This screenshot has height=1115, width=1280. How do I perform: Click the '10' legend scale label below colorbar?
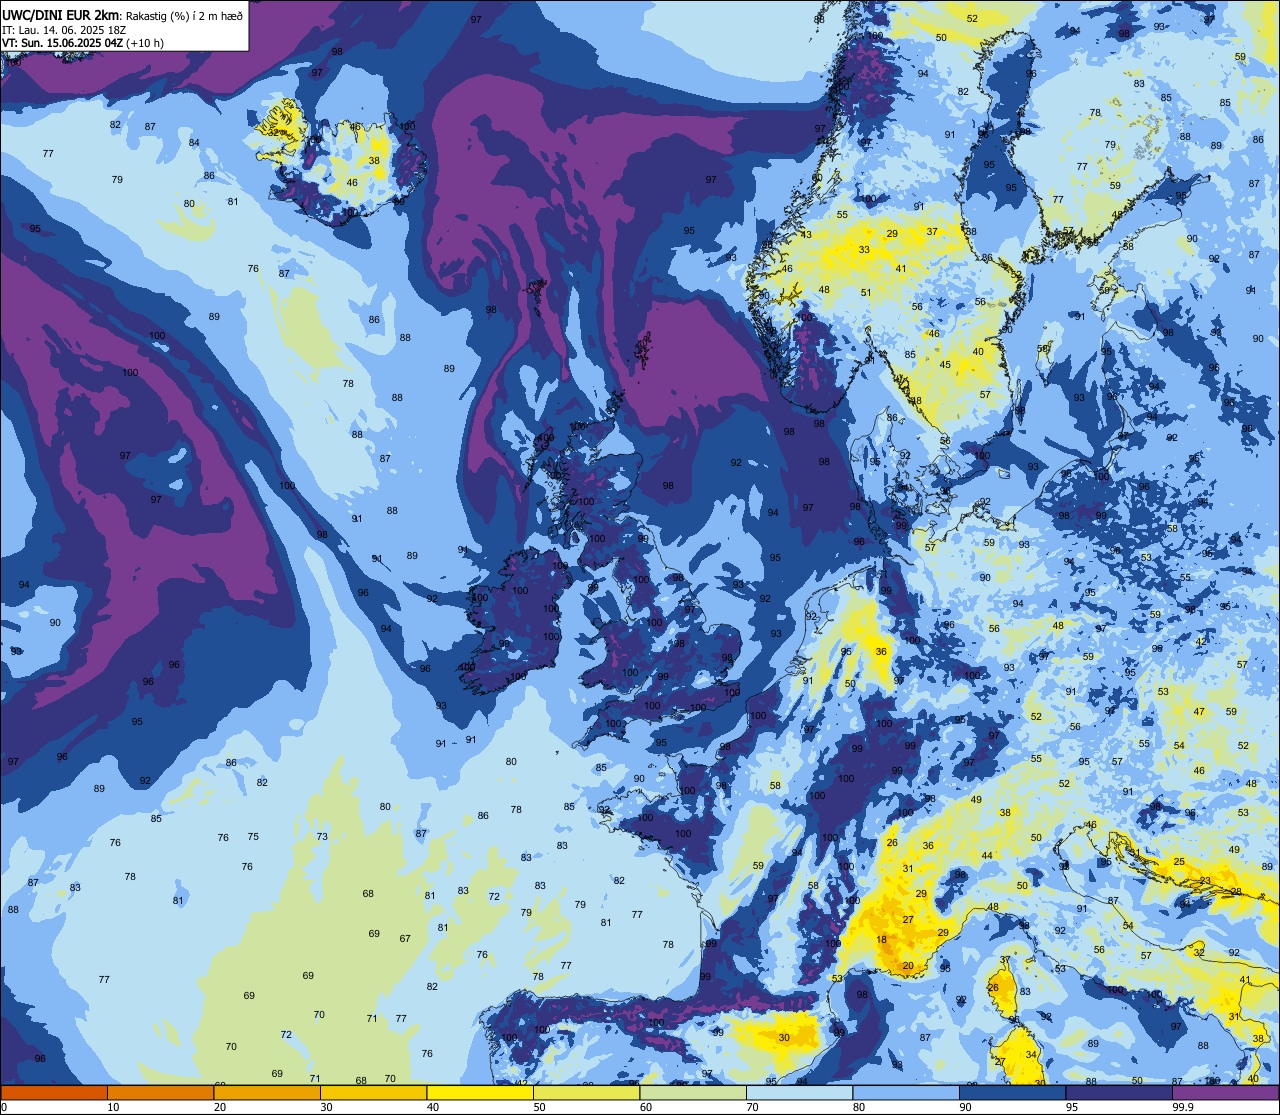114,1107
